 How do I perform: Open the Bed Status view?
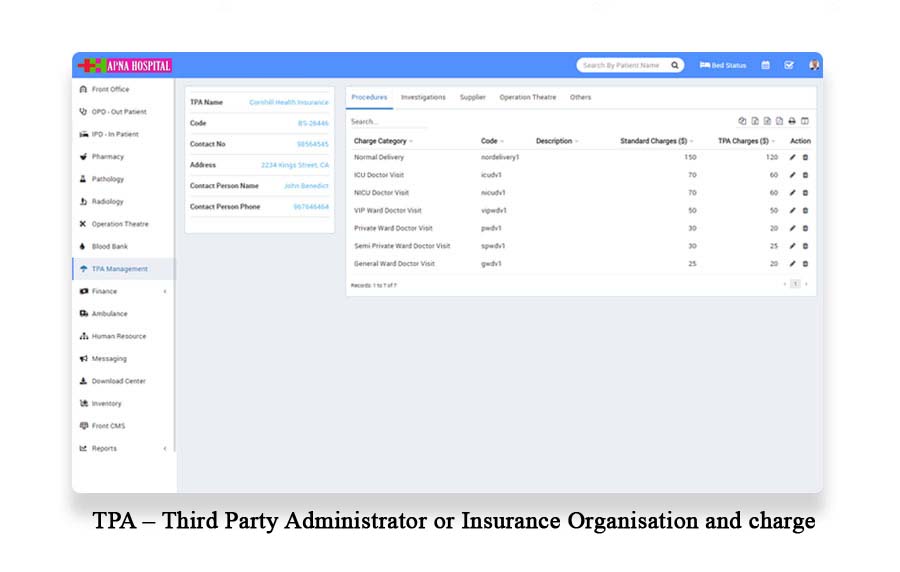click(723, 65)
